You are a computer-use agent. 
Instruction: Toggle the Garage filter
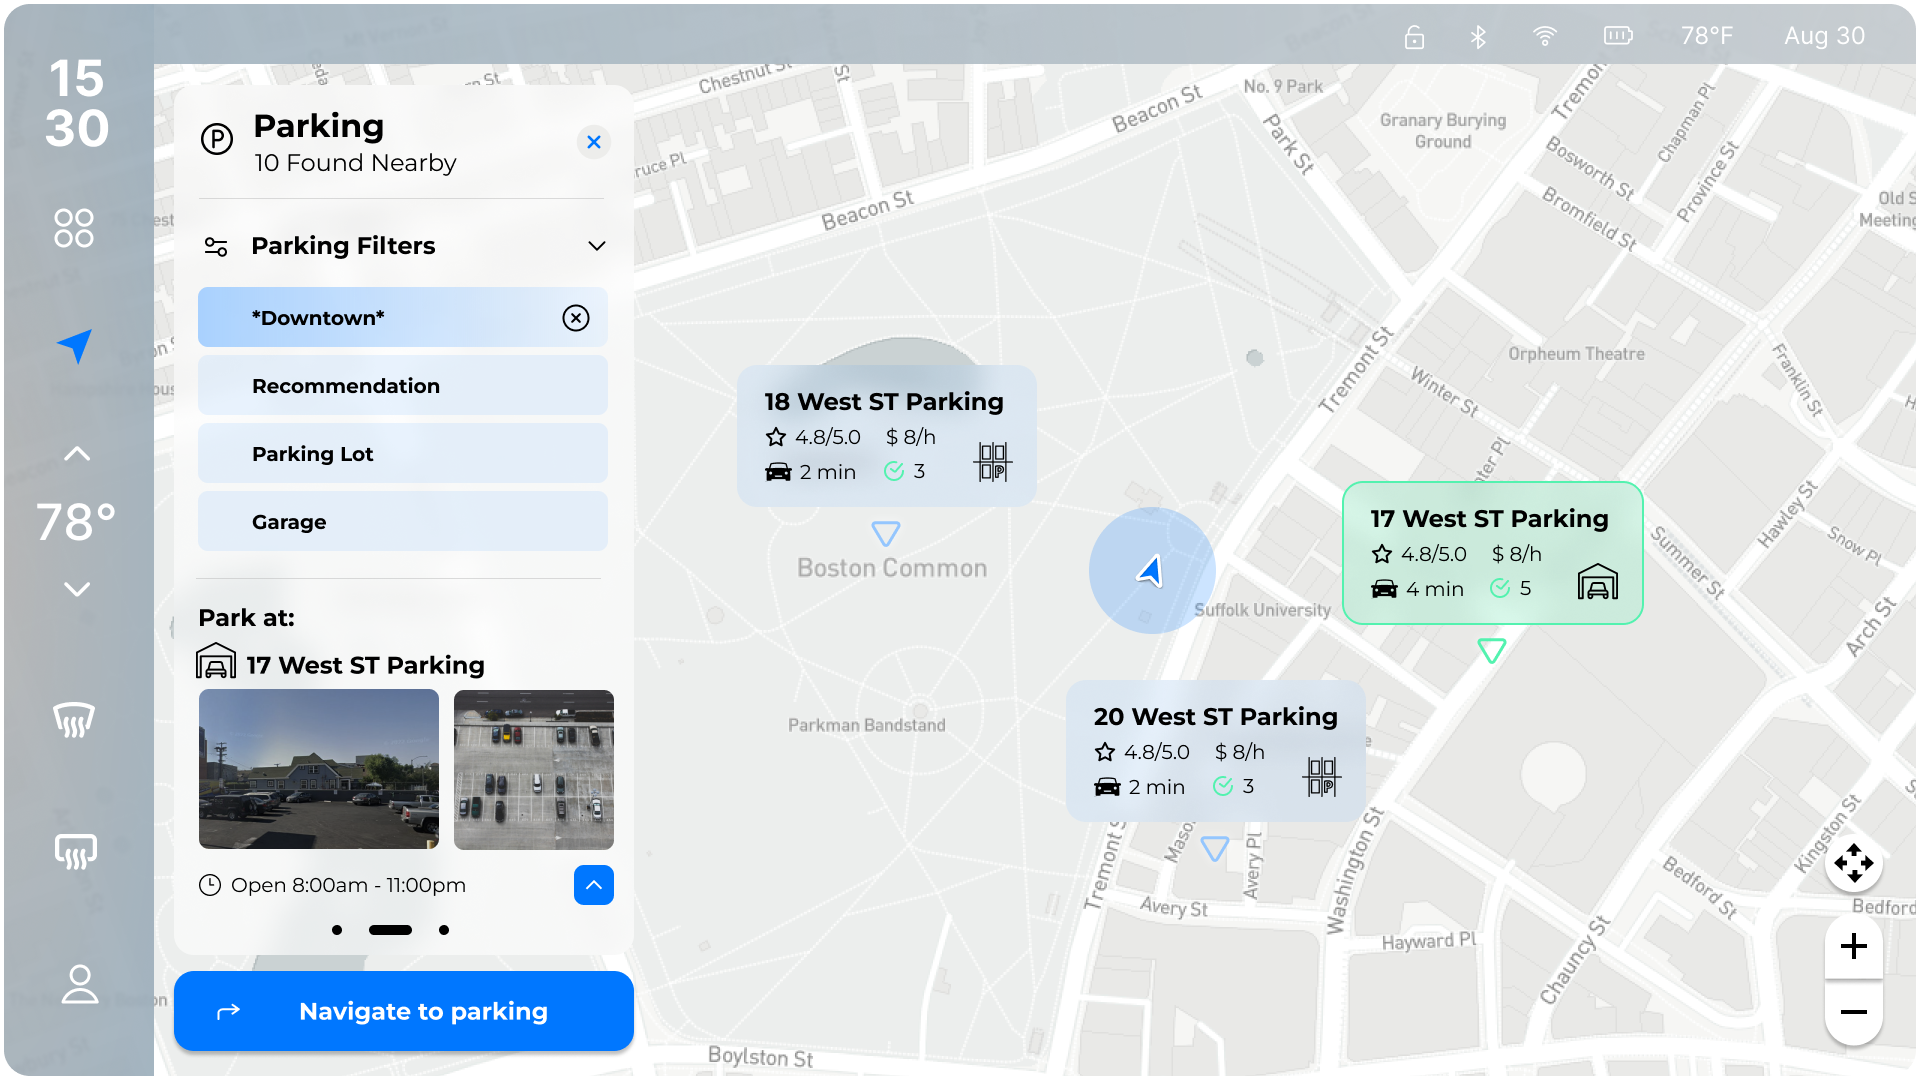coord(402,521)
